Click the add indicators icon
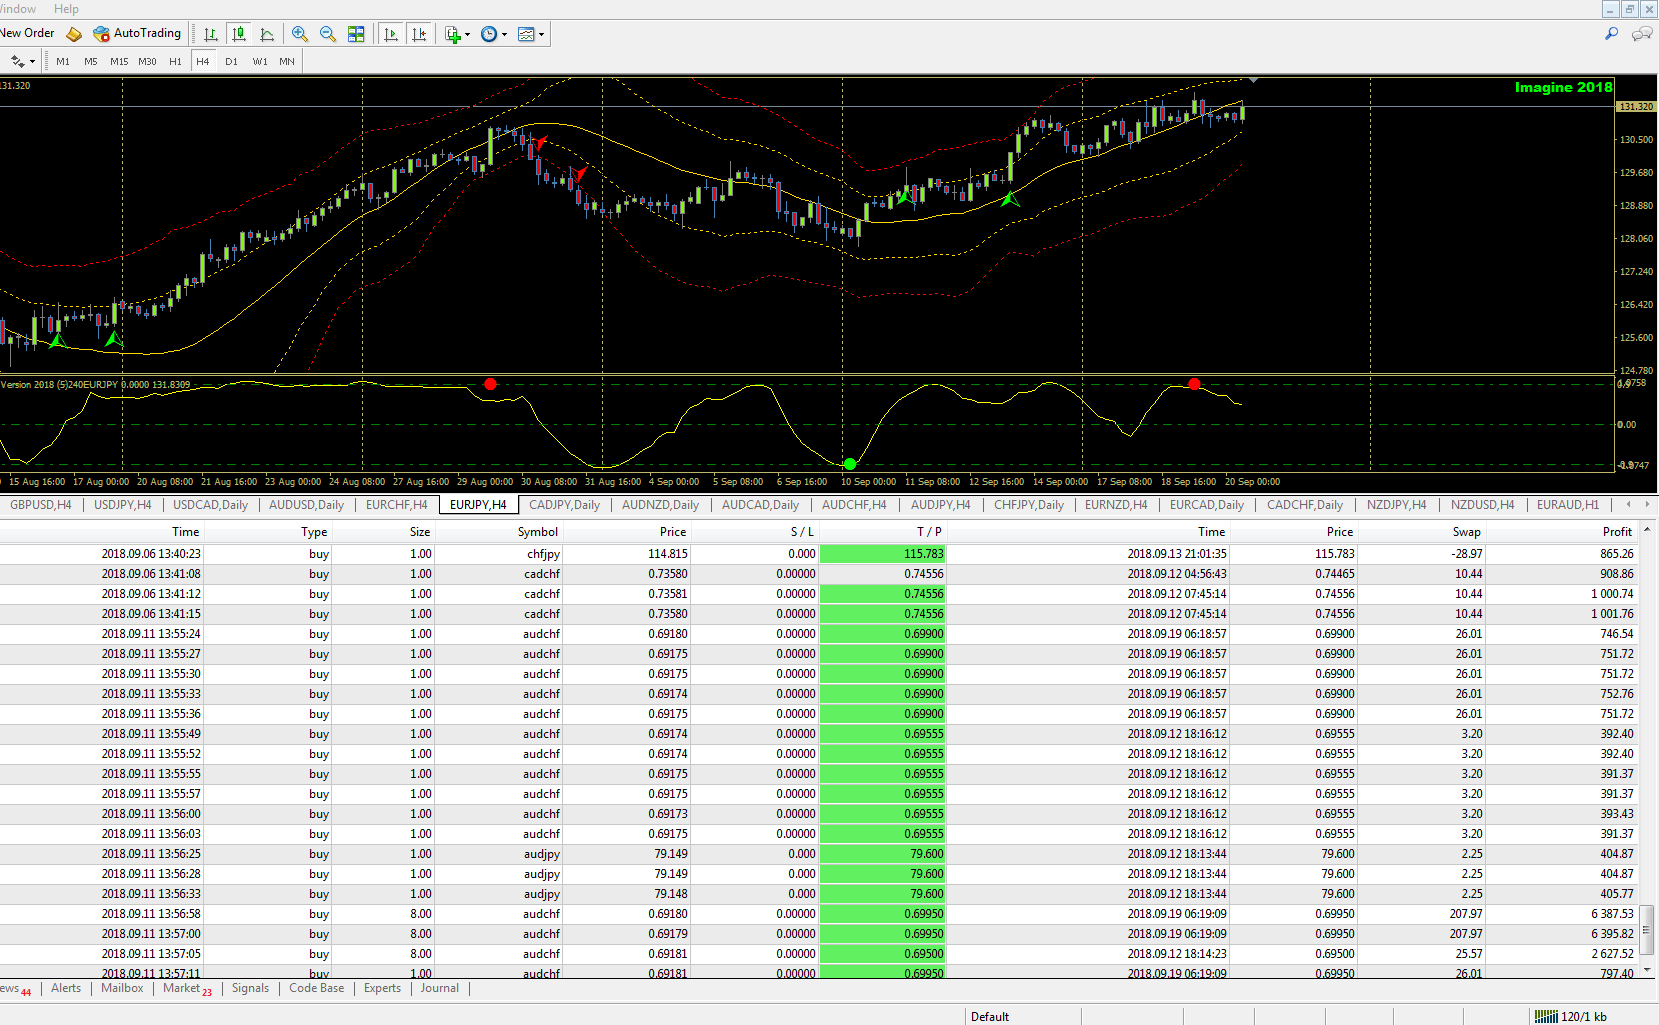This screenshot has width=1659, height=1025. coord(452,34)
